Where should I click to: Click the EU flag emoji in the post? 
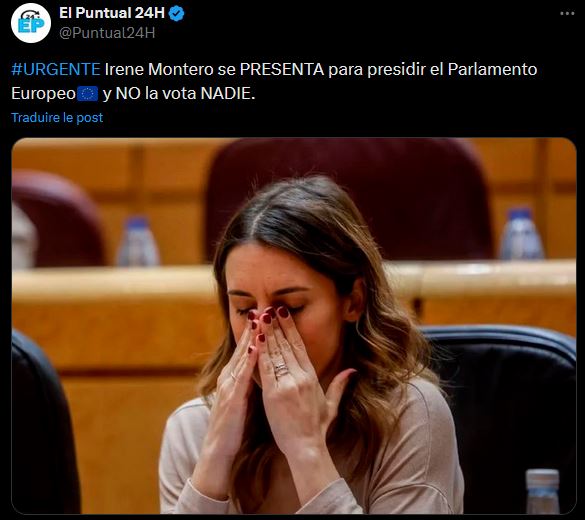(88, 94)
